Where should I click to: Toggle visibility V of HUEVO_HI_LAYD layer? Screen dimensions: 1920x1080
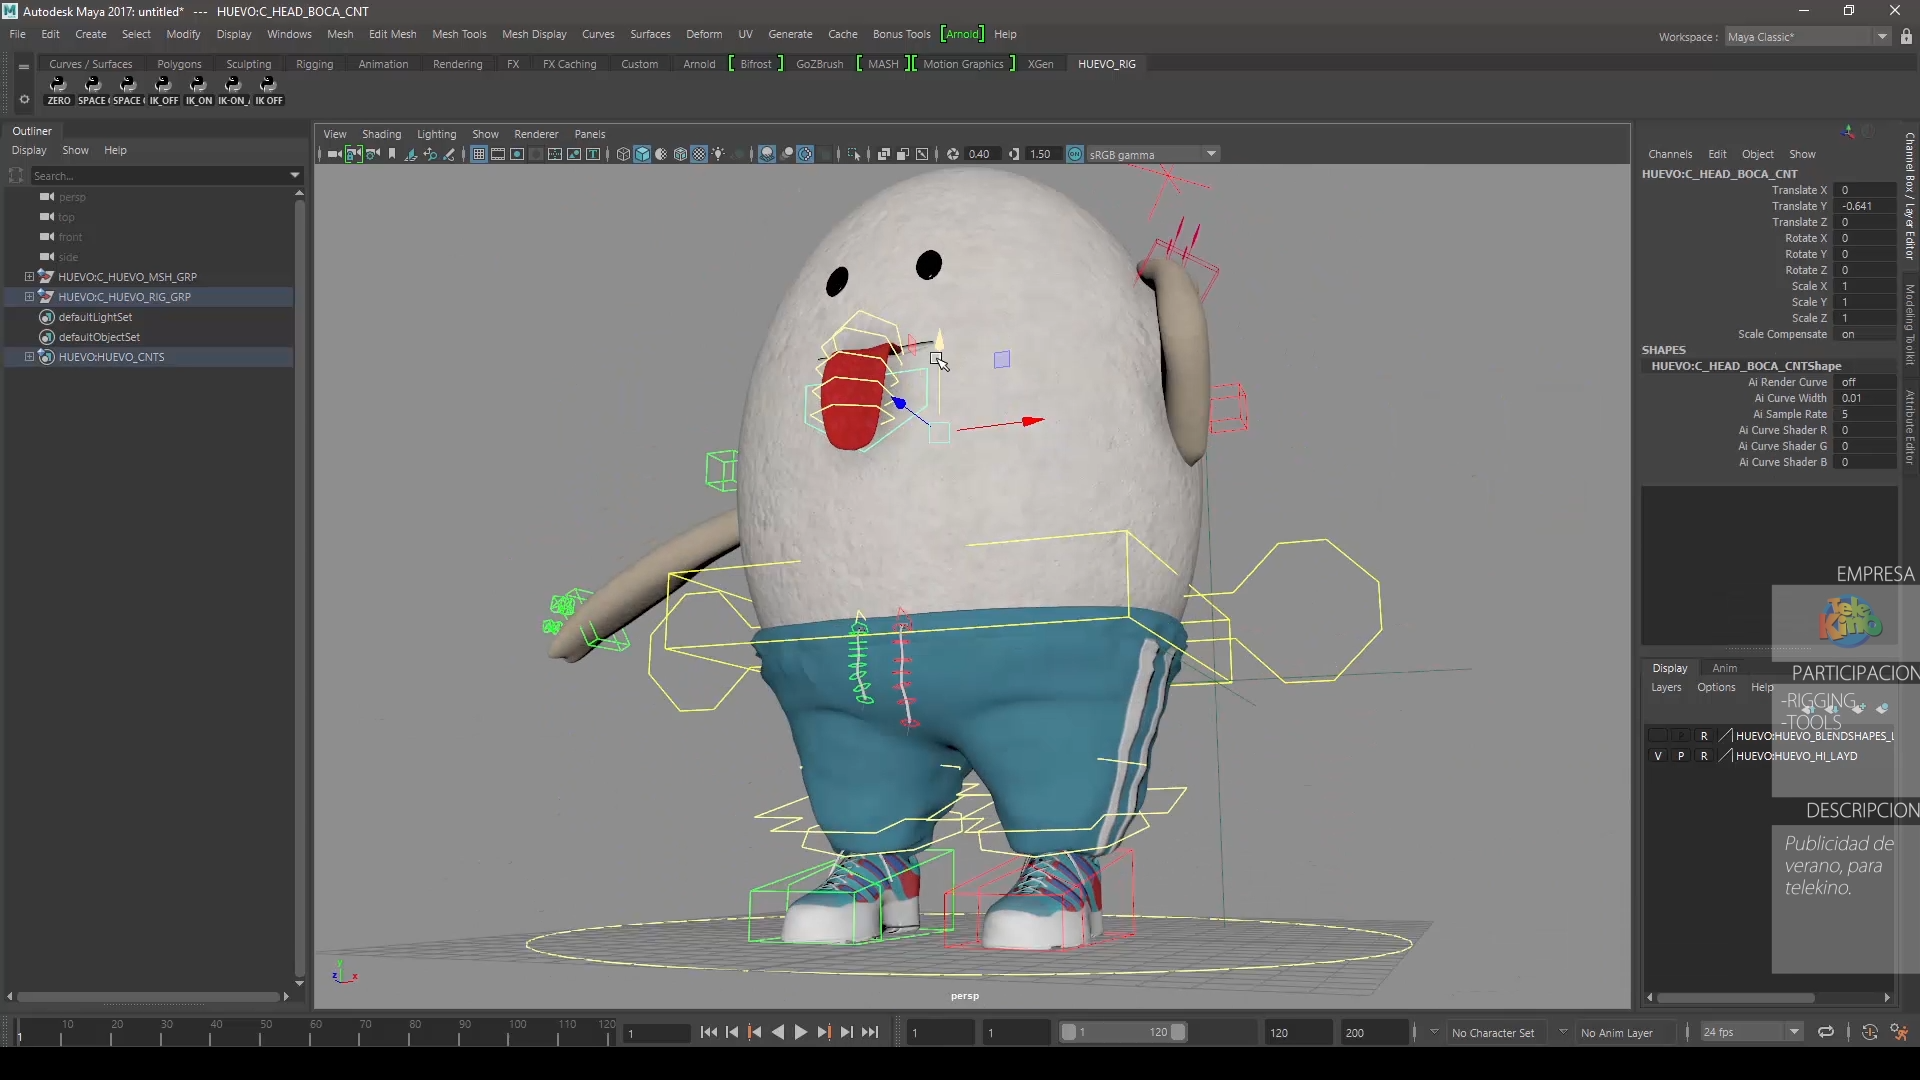(1658, 756)
